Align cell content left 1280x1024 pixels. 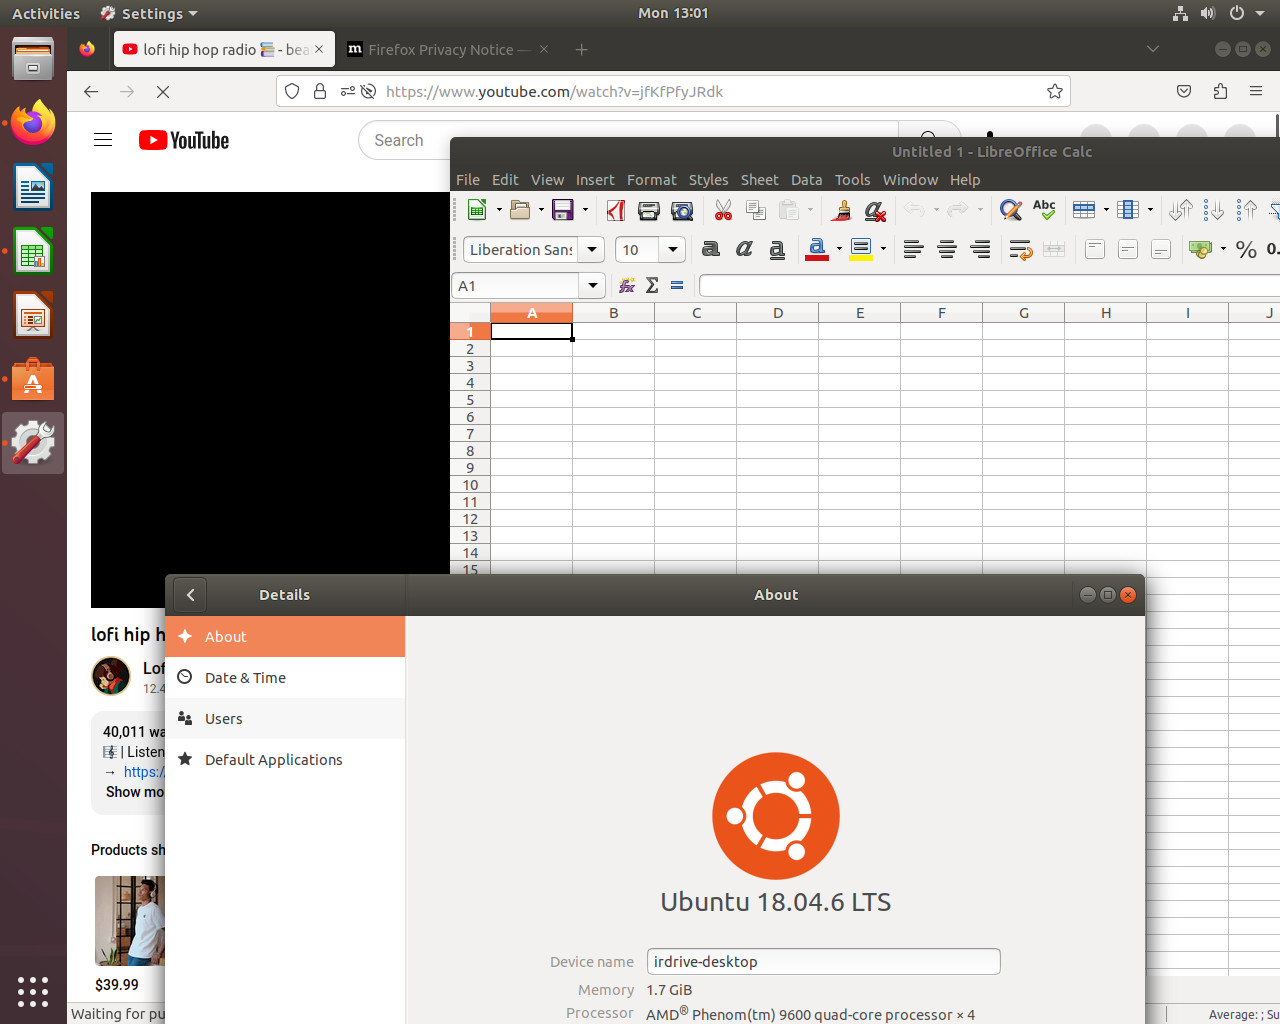913,250
